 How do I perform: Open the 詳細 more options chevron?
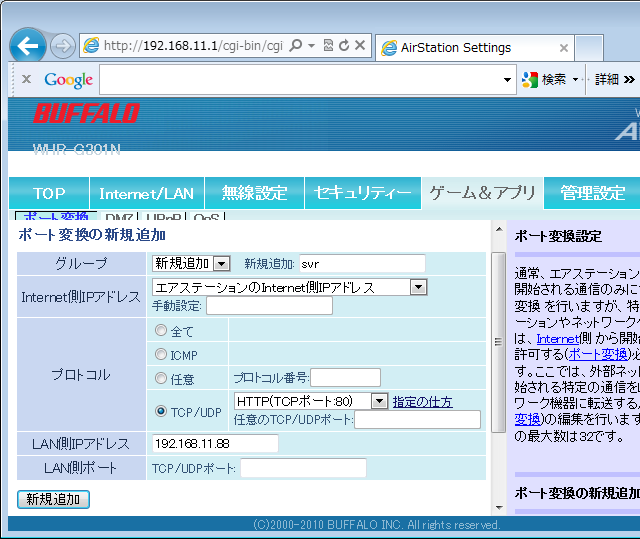614,79
